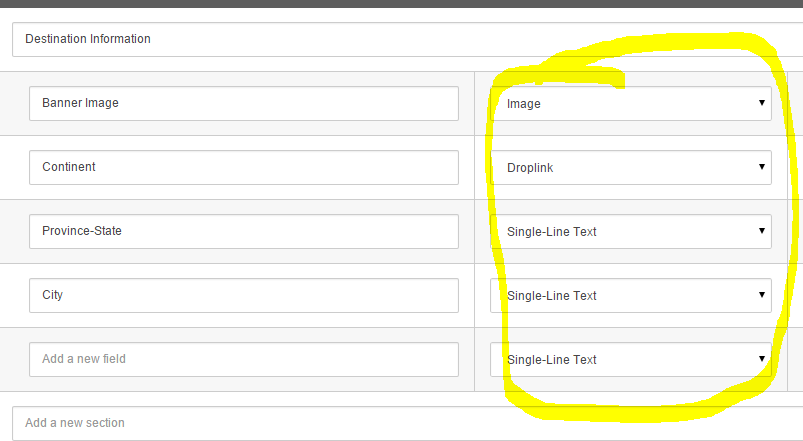Select the Banner Image field name box

click(243, 103)
